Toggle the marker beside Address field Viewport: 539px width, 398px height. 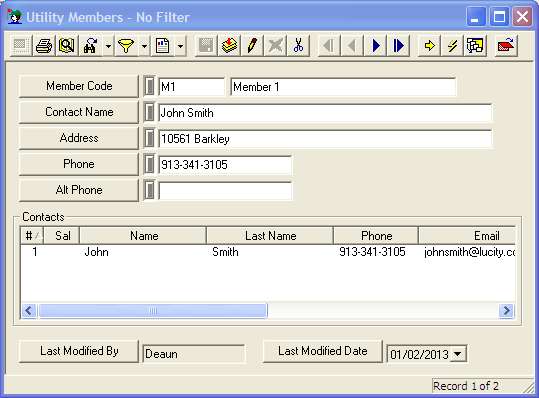pos(150,139)
